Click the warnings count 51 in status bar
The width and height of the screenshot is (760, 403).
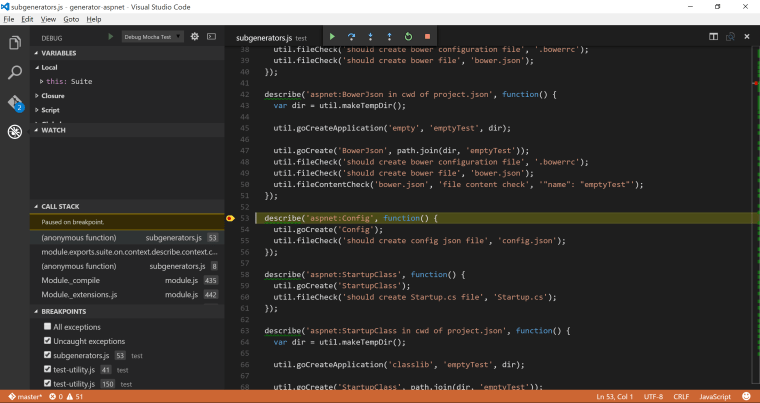[75, 397]
